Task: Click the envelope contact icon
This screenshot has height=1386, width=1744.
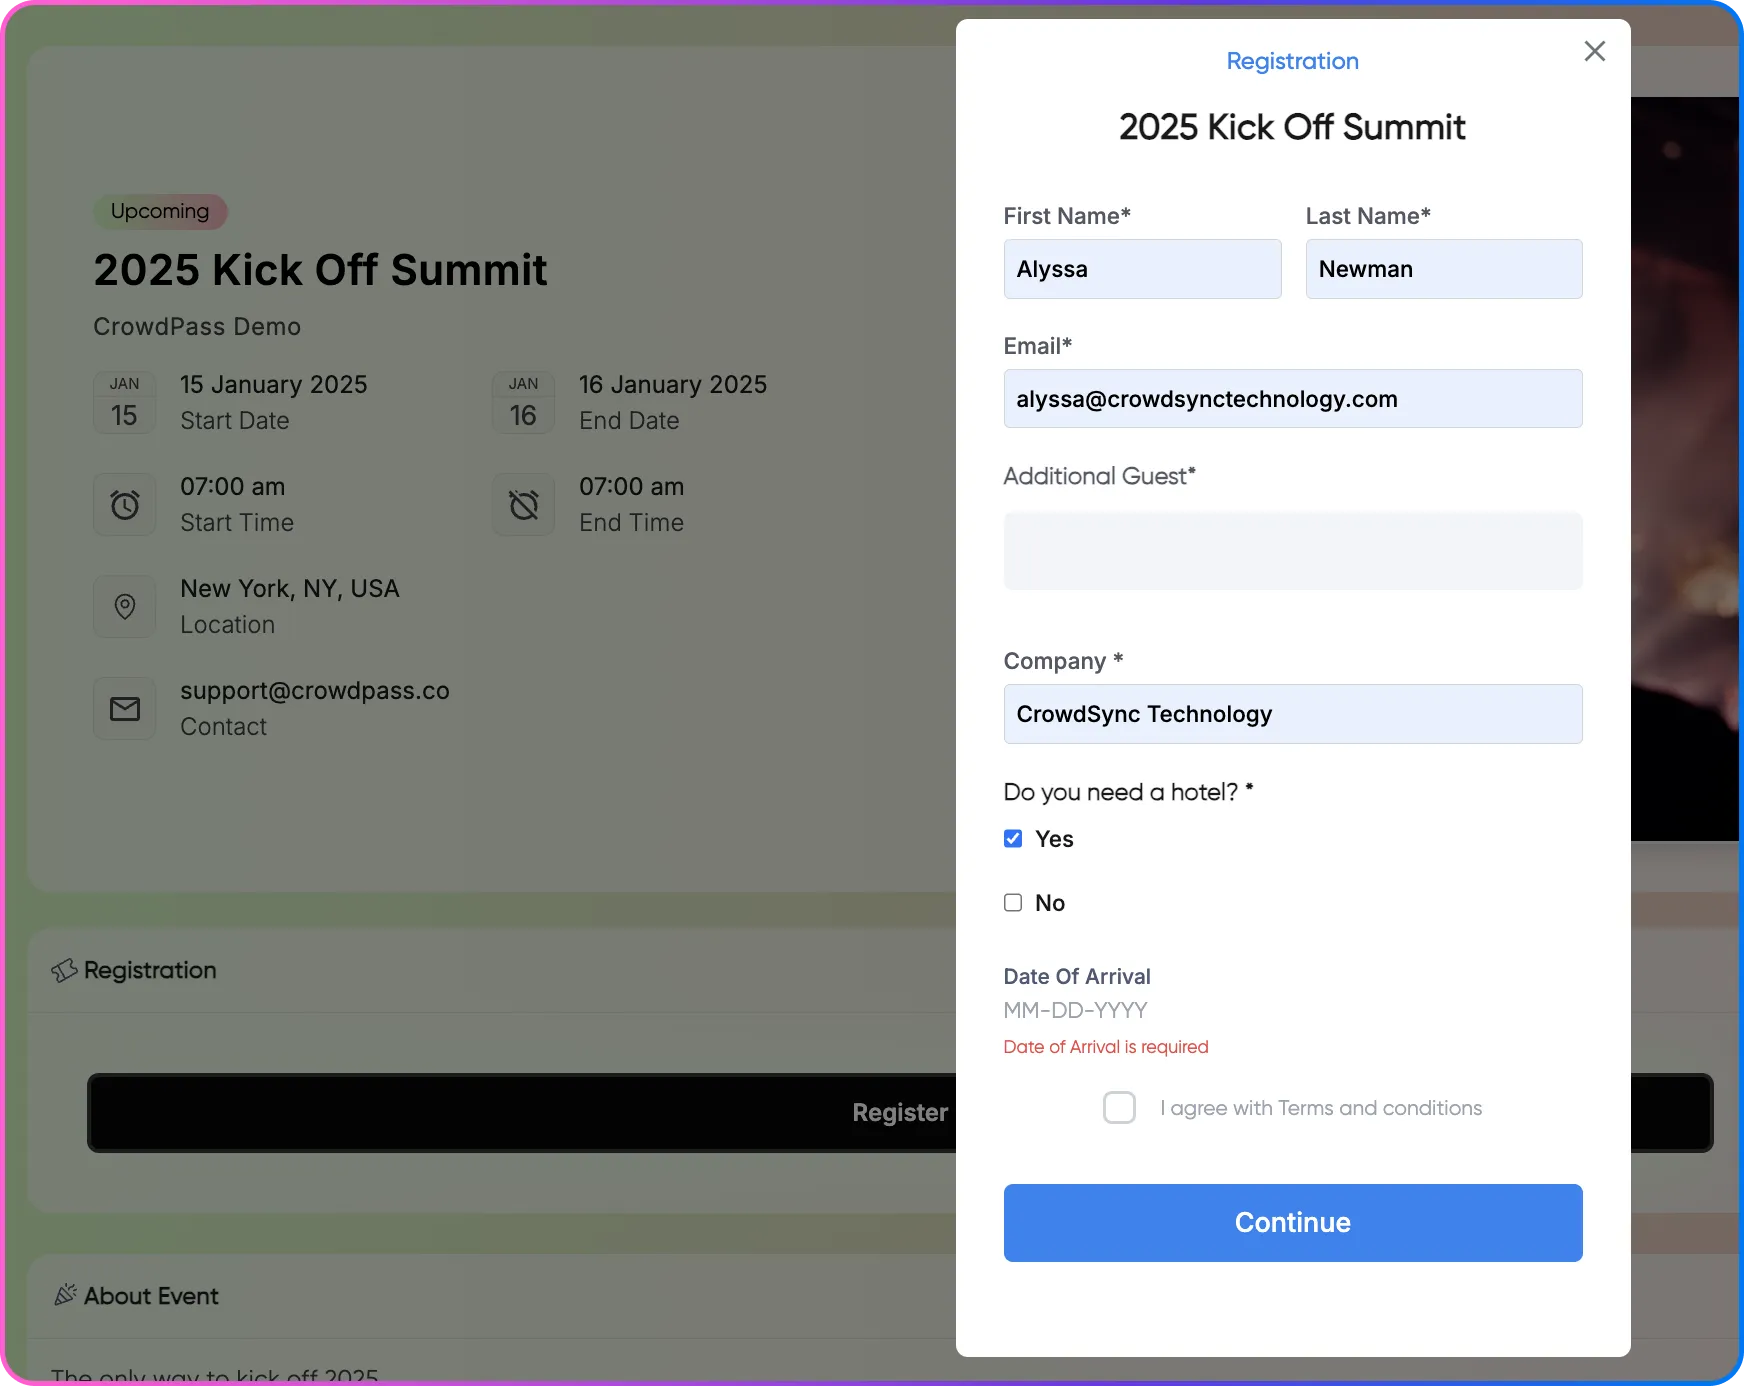Action: tap(124, 708)
